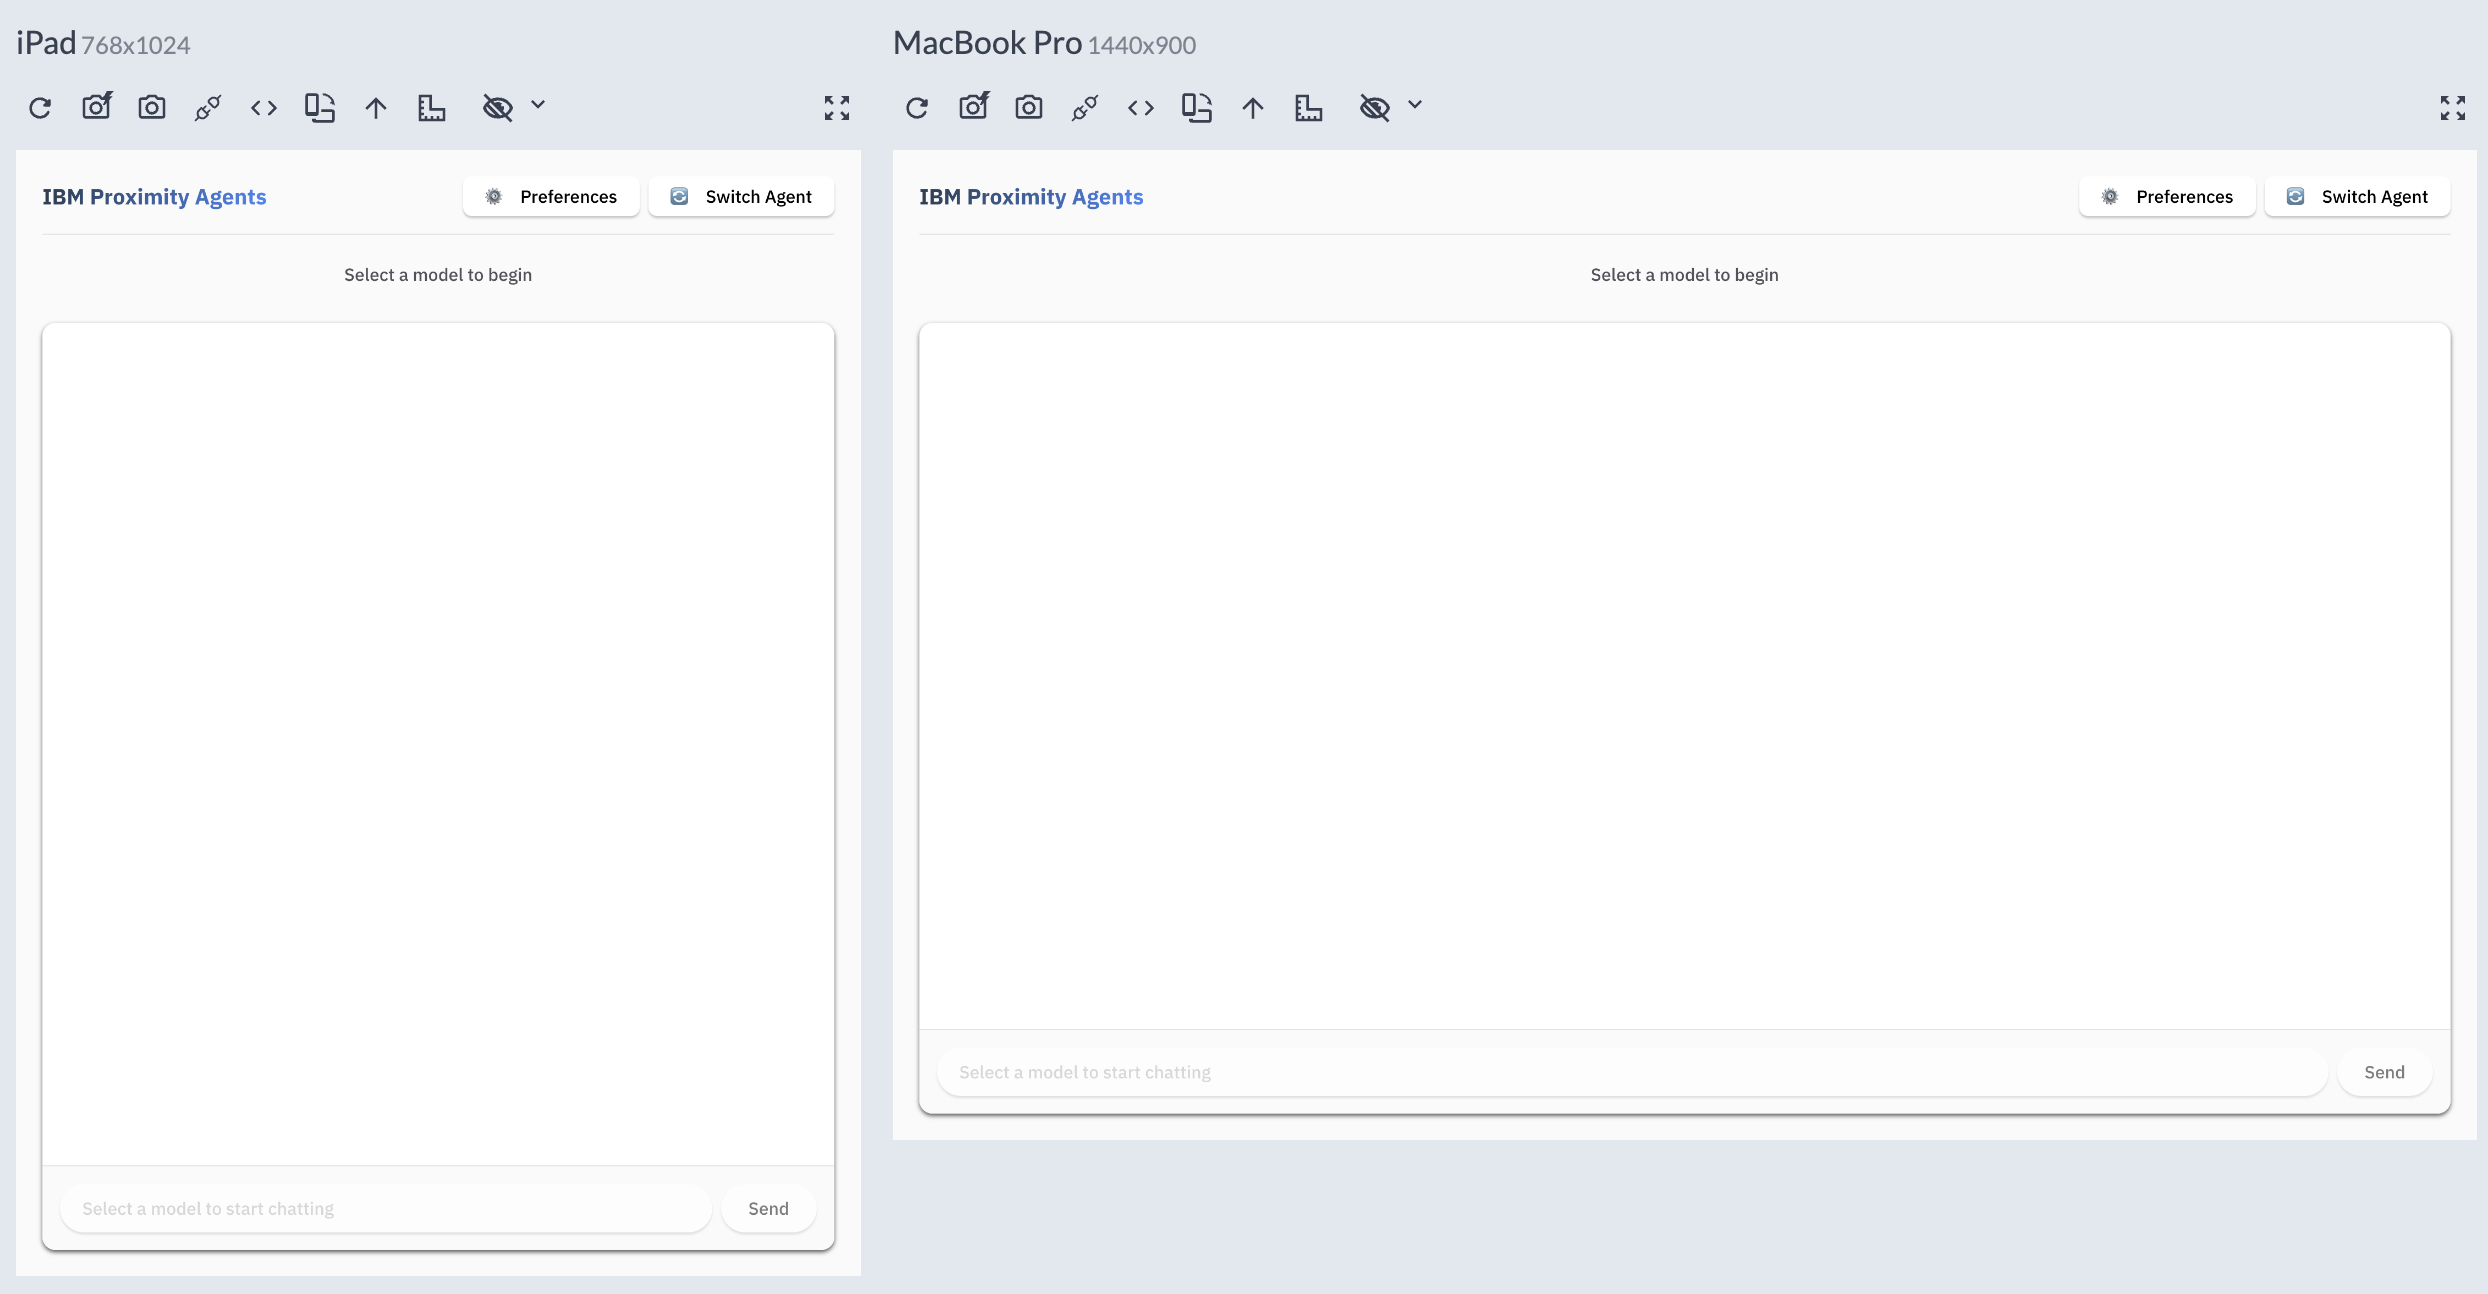Rotate the MacBook Pro device orientation

click(1197, 108)
